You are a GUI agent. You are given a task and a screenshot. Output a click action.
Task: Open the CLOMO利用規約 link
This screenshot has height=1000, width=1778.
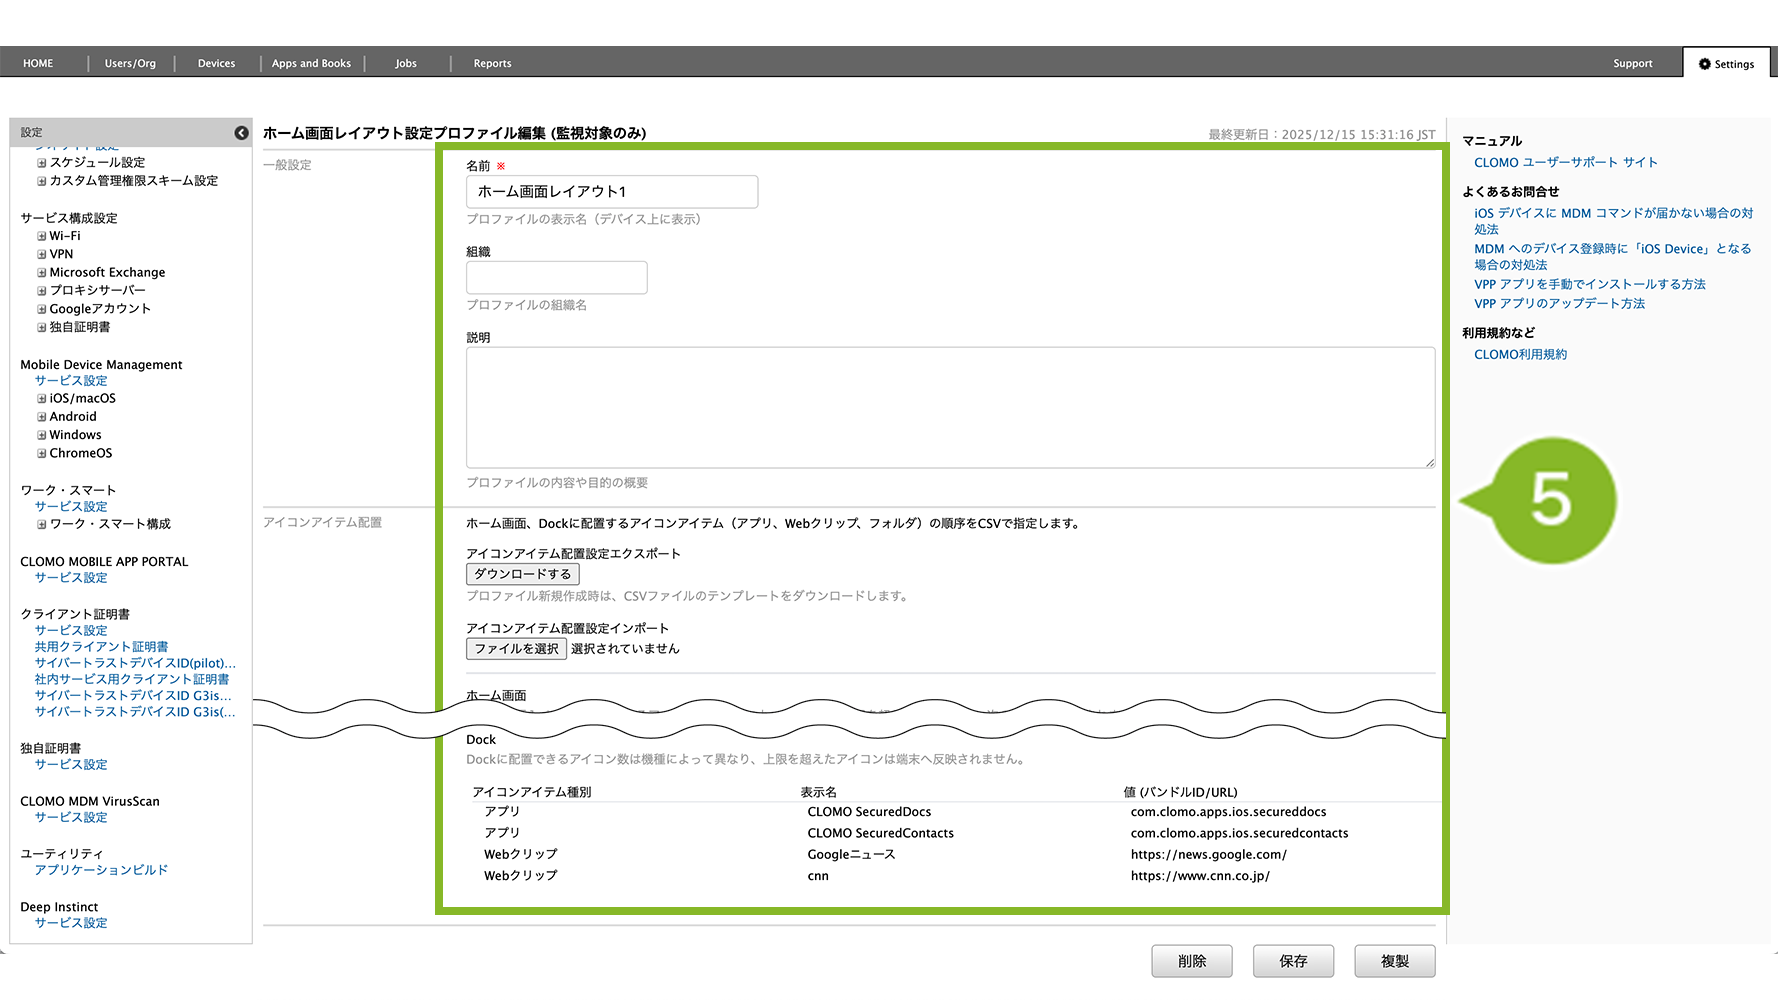(1520, 355)
